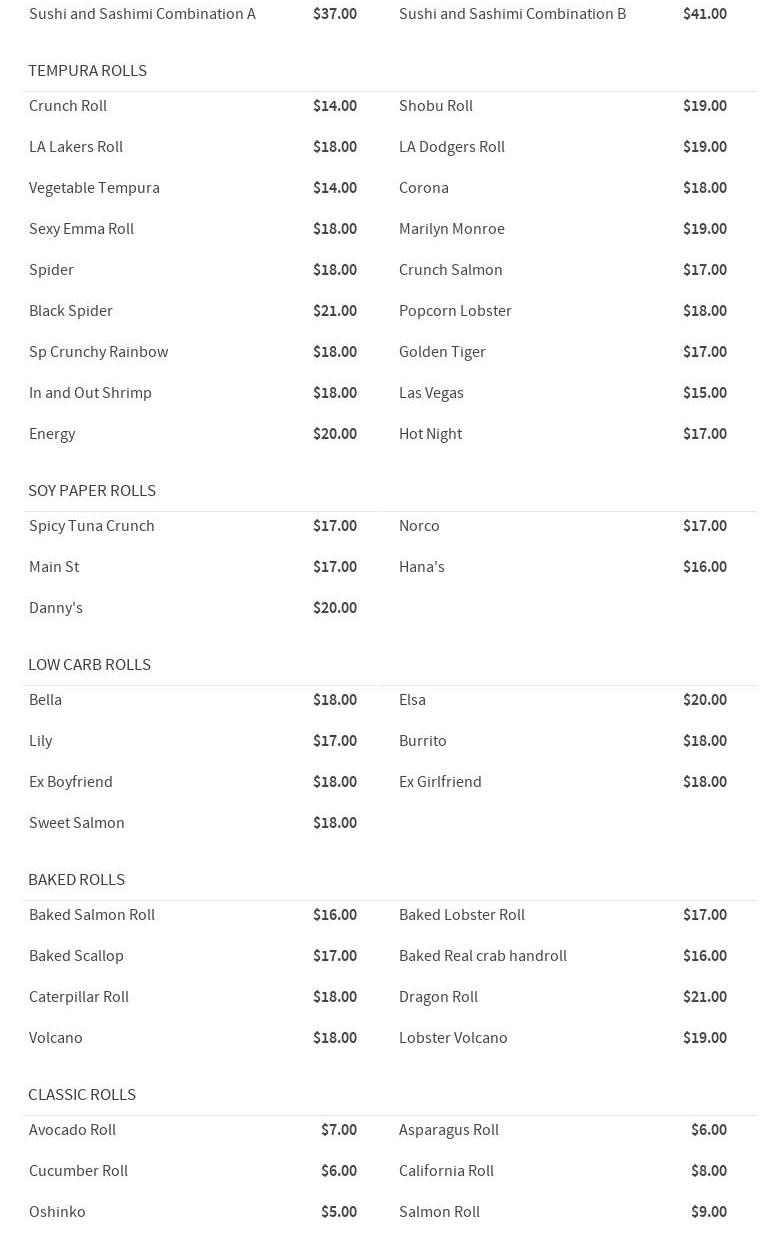Image resolution: width=770 pixels, height=1238 pixels.
Task: Click the Lobster Volcano roll
Action: (453, 1038)
